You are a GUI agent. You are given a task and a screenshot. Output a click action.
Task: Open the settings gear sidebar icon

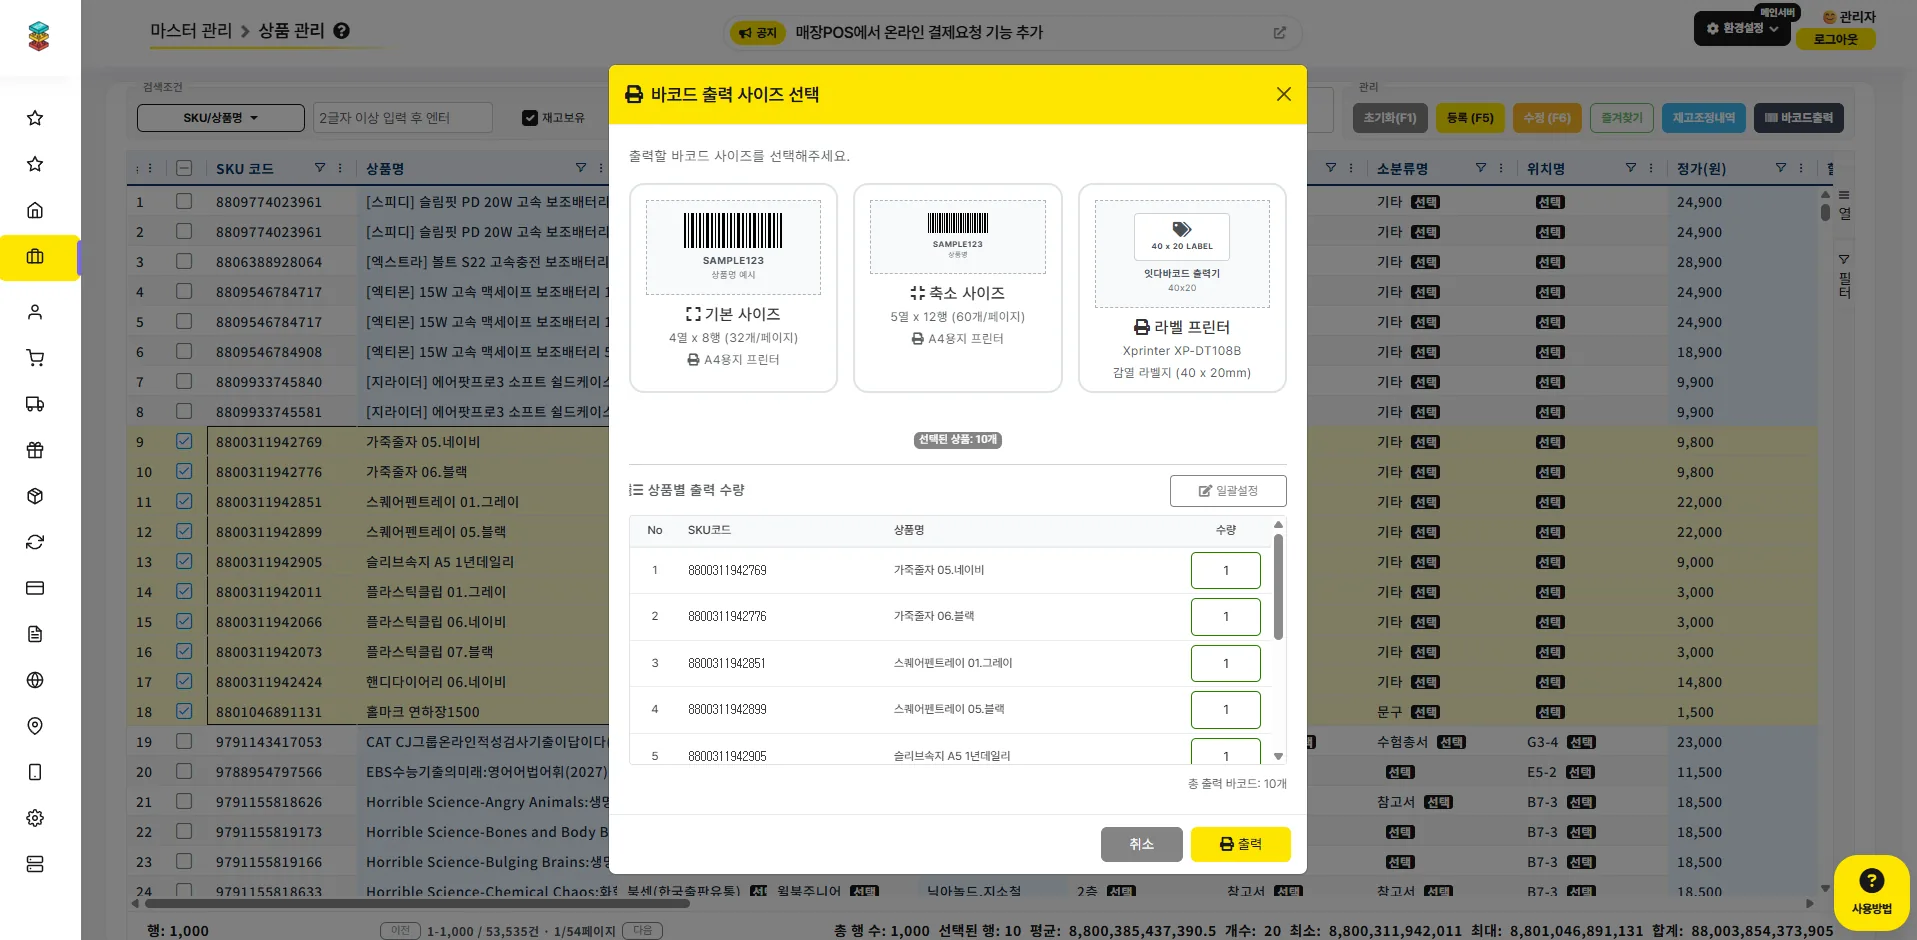coord(35,818)
